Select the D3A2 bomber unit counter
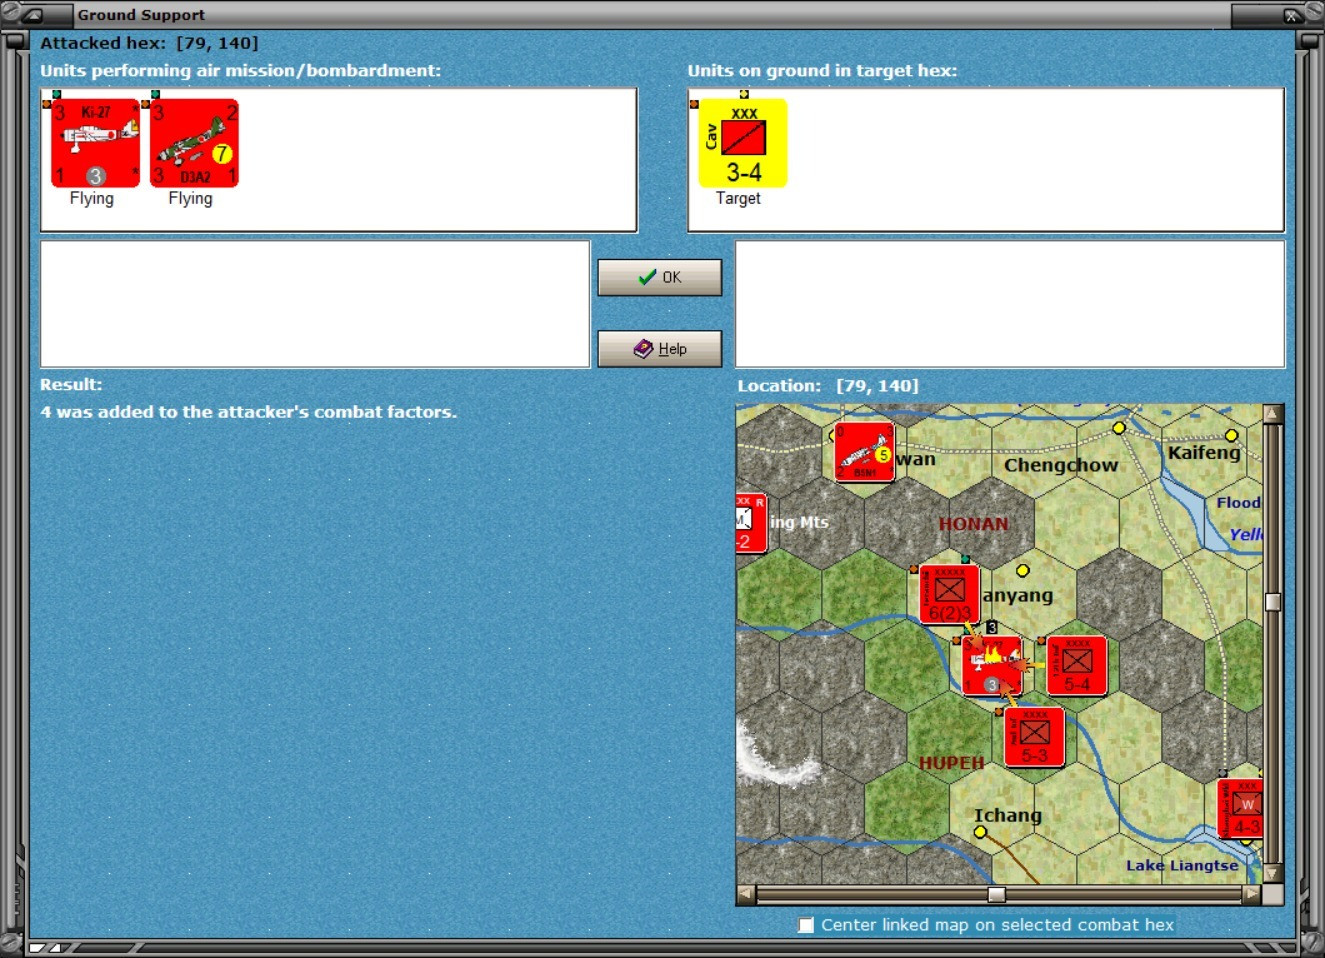The height and width of the screenshot is (958, 1325). [x=194, y=143]
